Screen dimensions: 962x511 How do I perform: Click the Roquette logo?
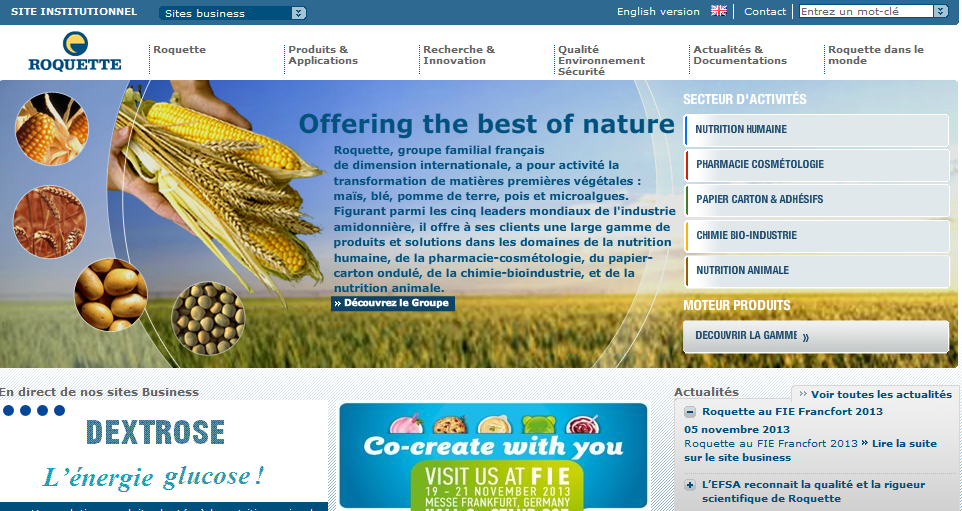click(75, 52)
